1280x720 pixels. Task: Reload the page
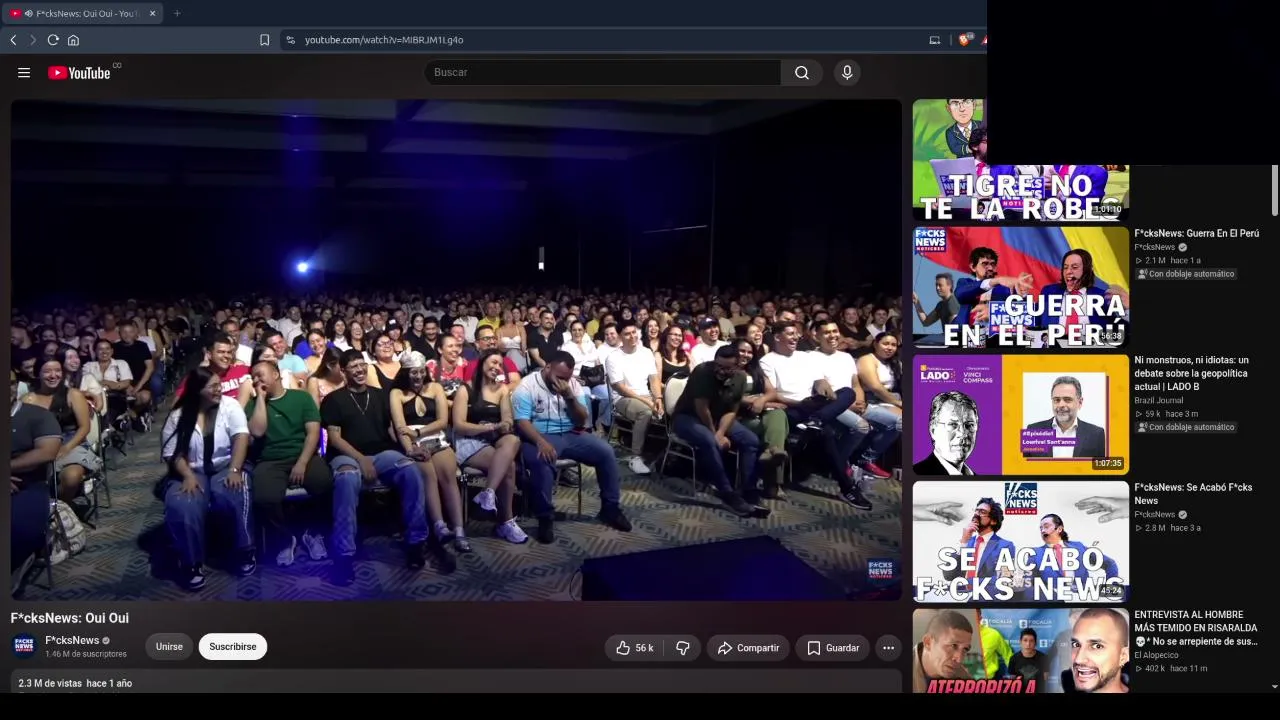click(53, 40)
